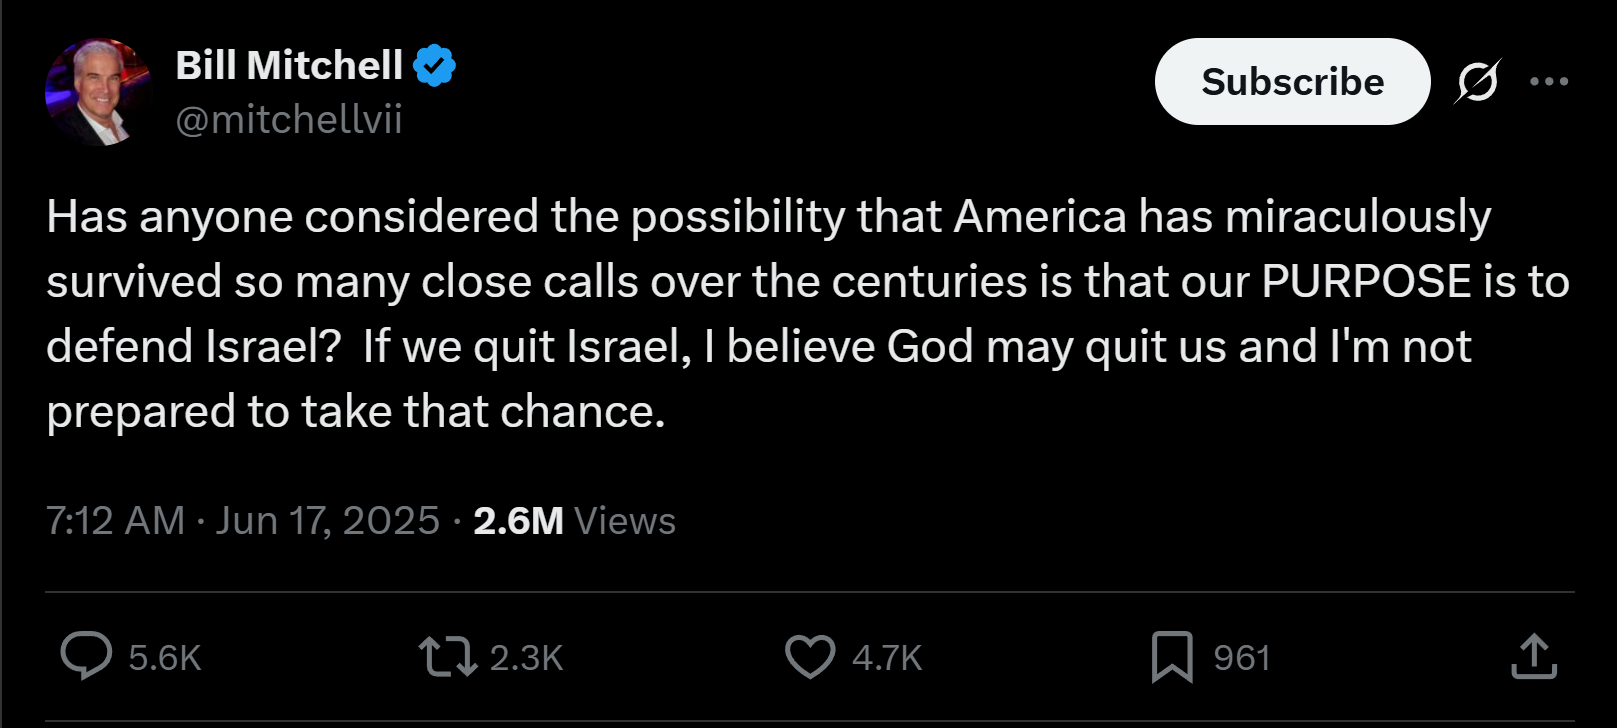
Task: Bookmark the post with the bookmark icon
Action: click(x=1172, y=657)
